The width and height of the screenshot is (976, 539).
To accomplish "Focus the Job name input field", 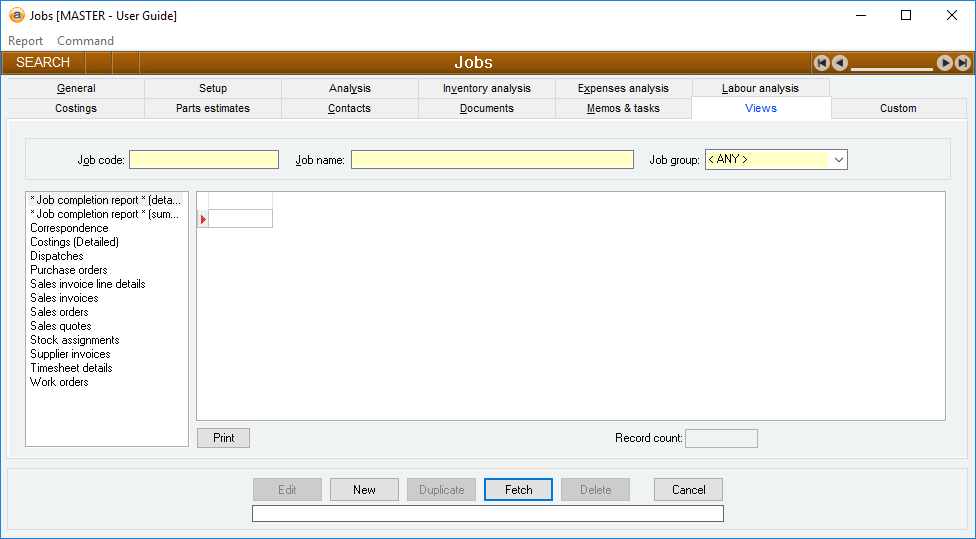I will [492, 160].
